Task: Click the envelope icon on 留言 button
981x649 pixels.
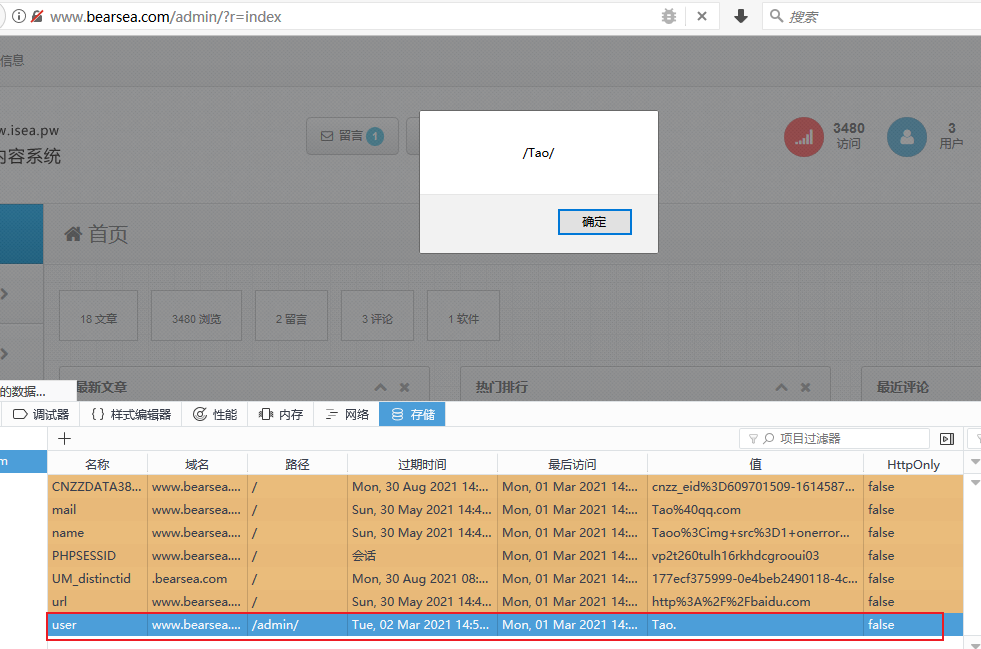Action: [327, 136]
